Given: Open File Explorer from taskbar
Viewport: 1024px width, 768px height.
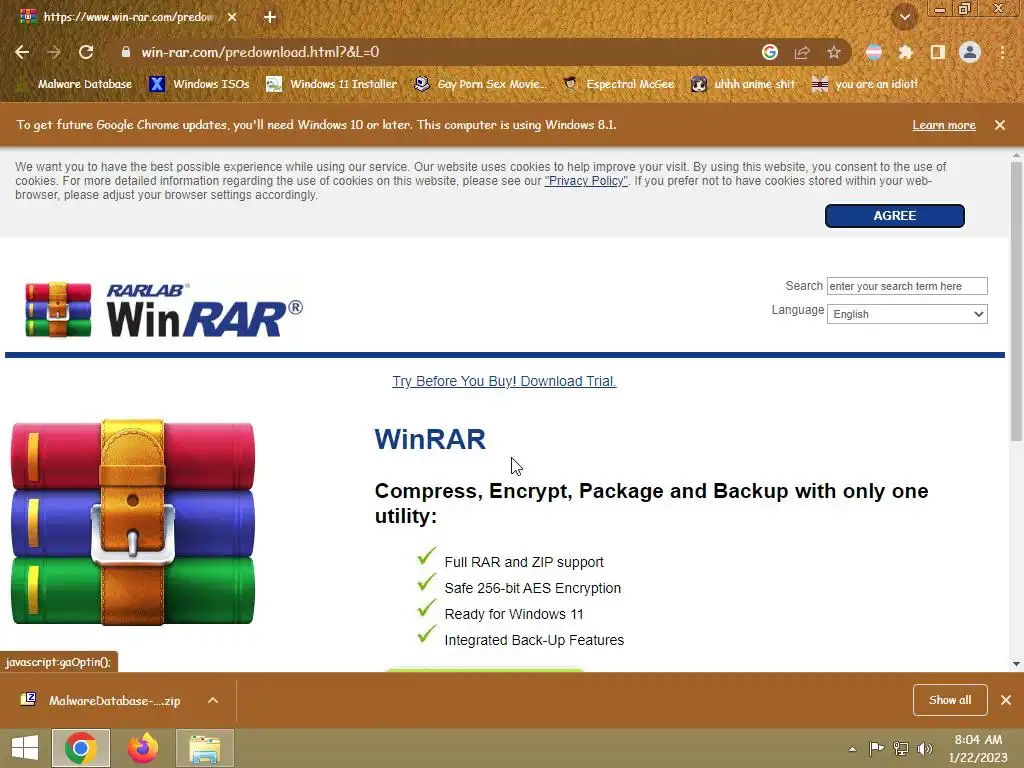Looking at the screenshot, I should tap(205, 748).
